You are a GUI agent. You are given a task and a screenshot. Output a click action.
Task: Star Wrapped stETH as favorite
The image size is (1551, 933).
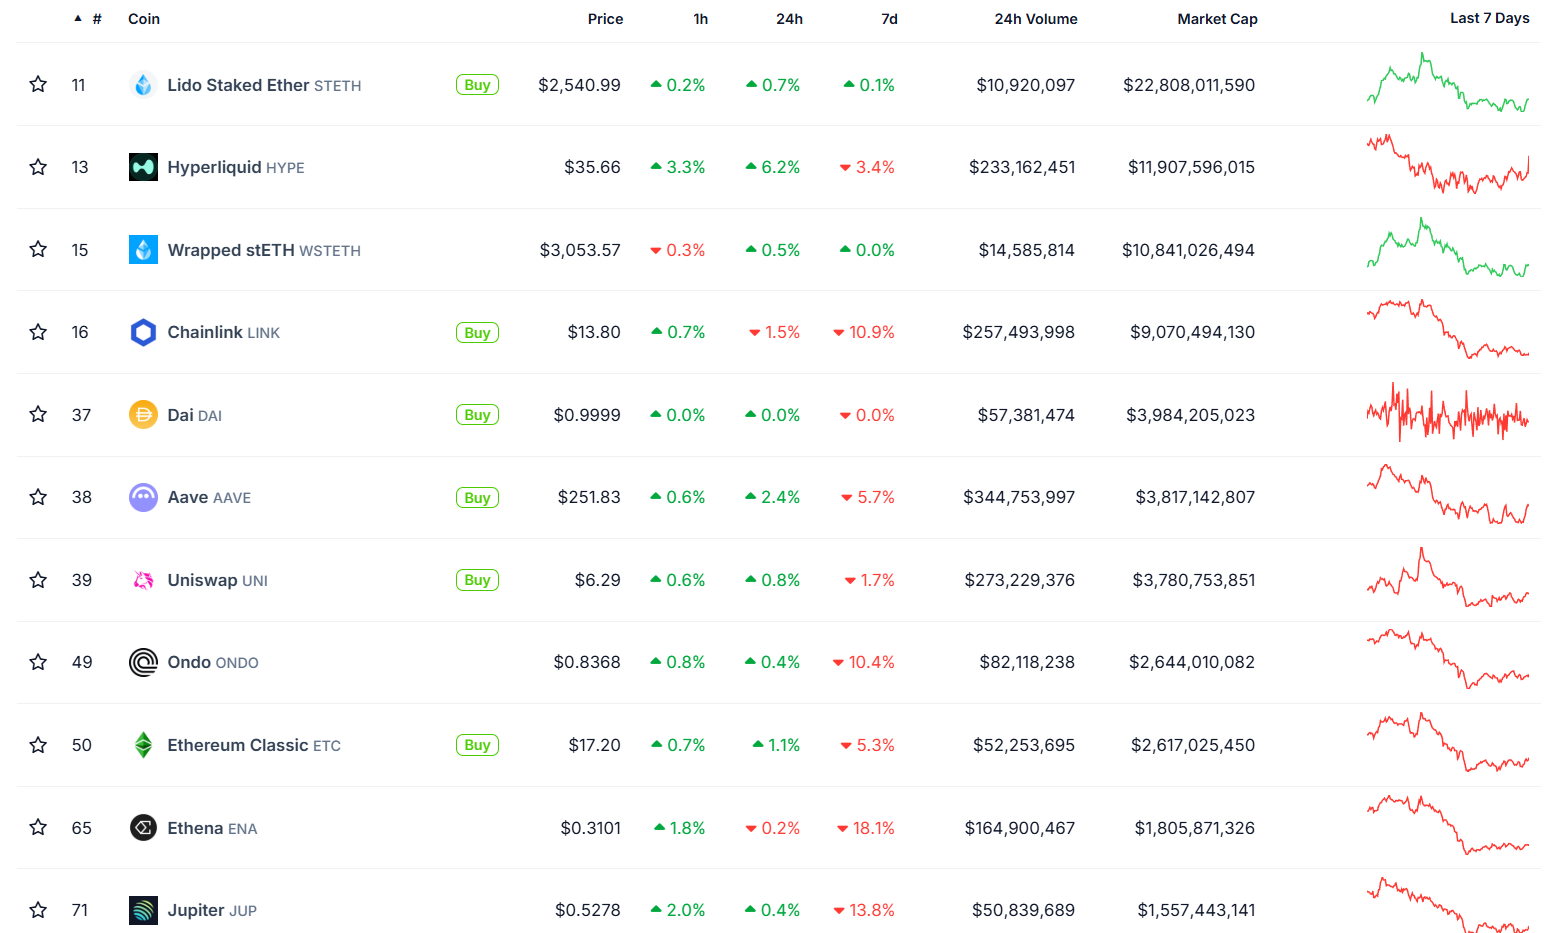coord(38,250)
